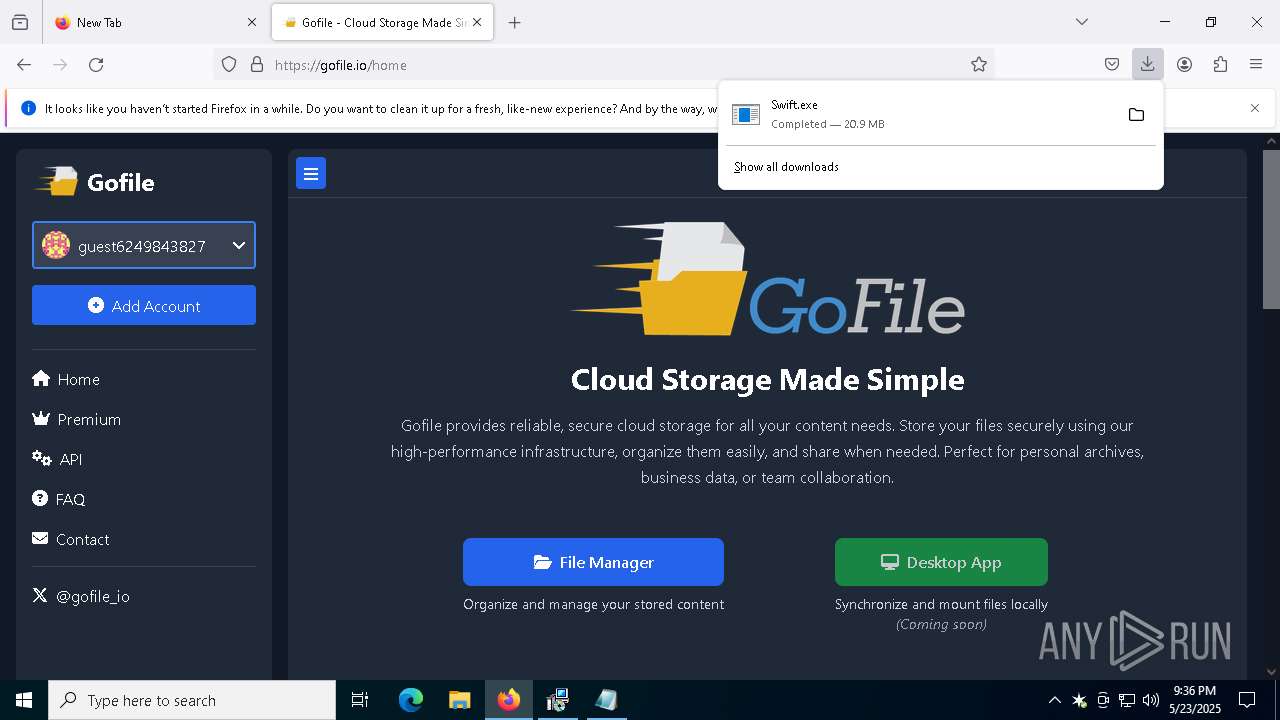The image size is (1280, 720).
Task: Open the recent browsing tab overview icon
Action: pyautogui.click(x=20, y=22)
